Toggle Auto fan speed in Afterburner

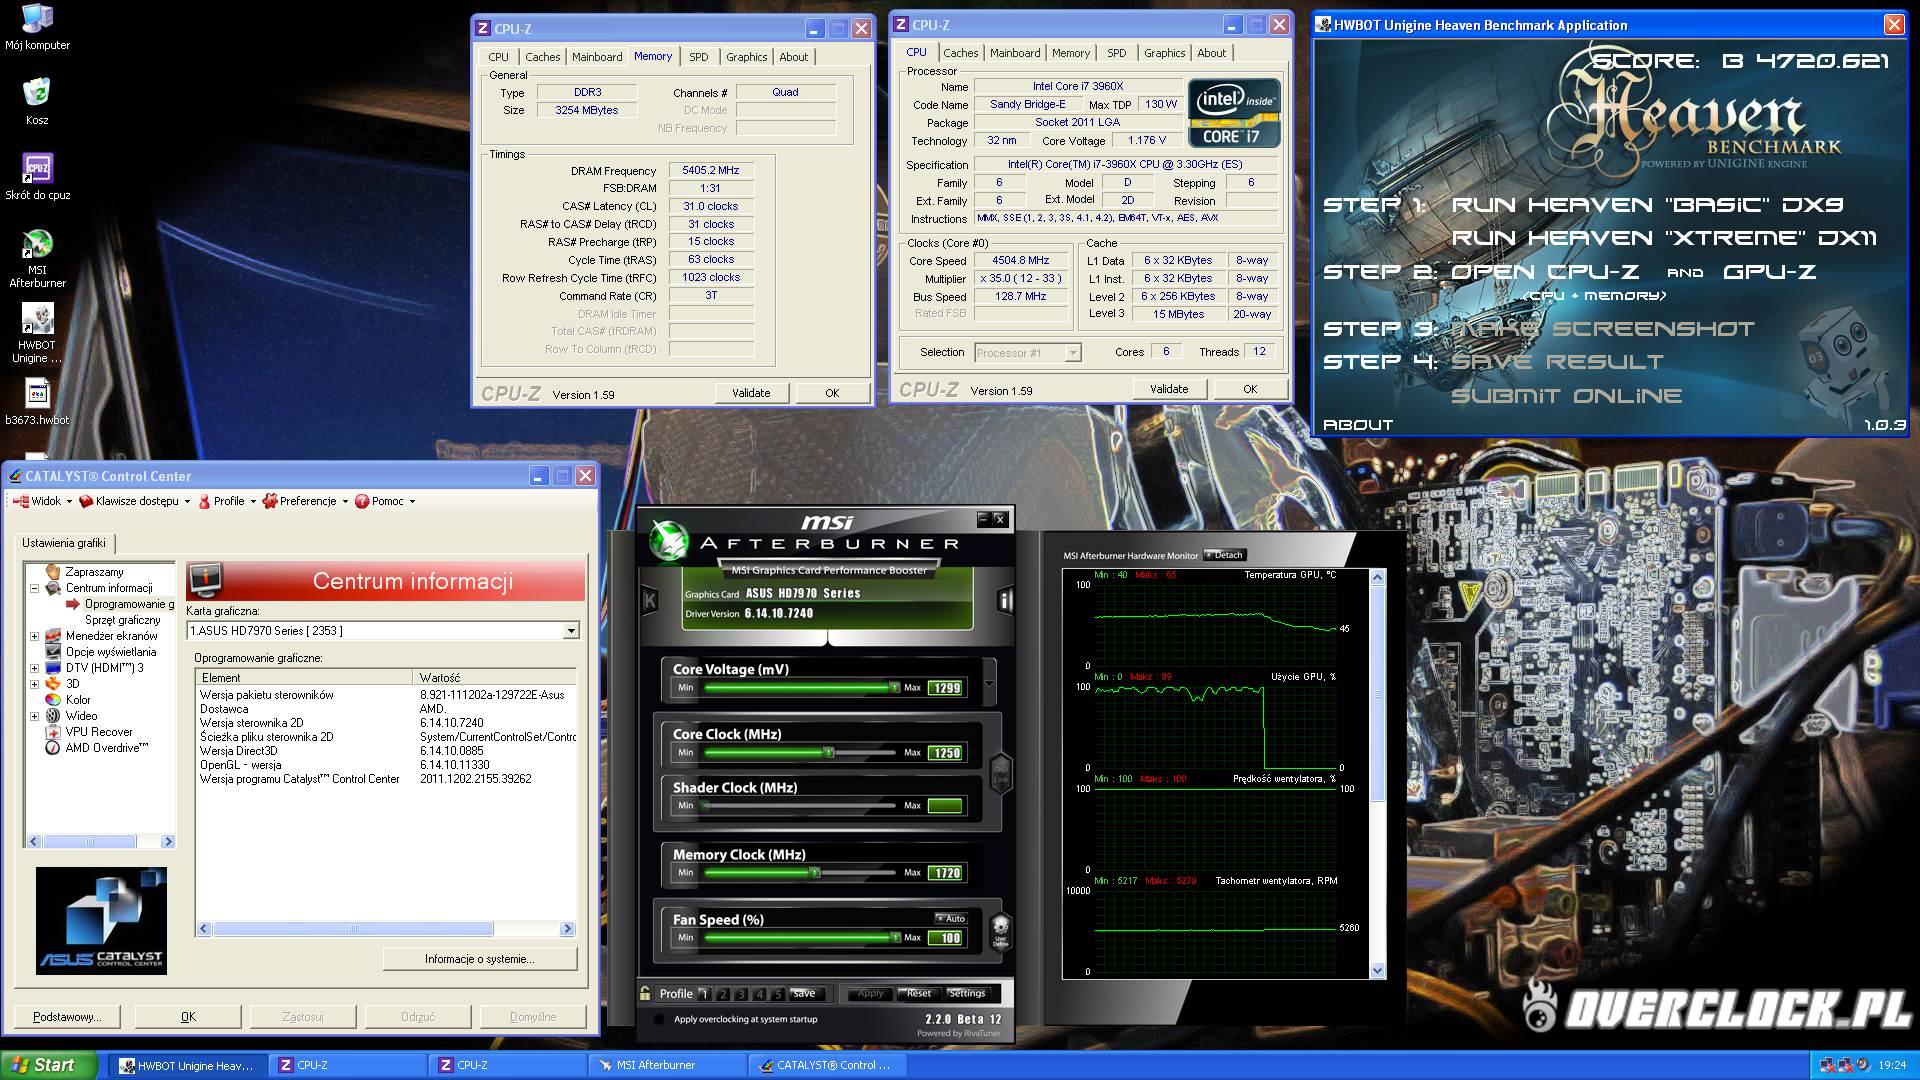(x=951, y=918)
